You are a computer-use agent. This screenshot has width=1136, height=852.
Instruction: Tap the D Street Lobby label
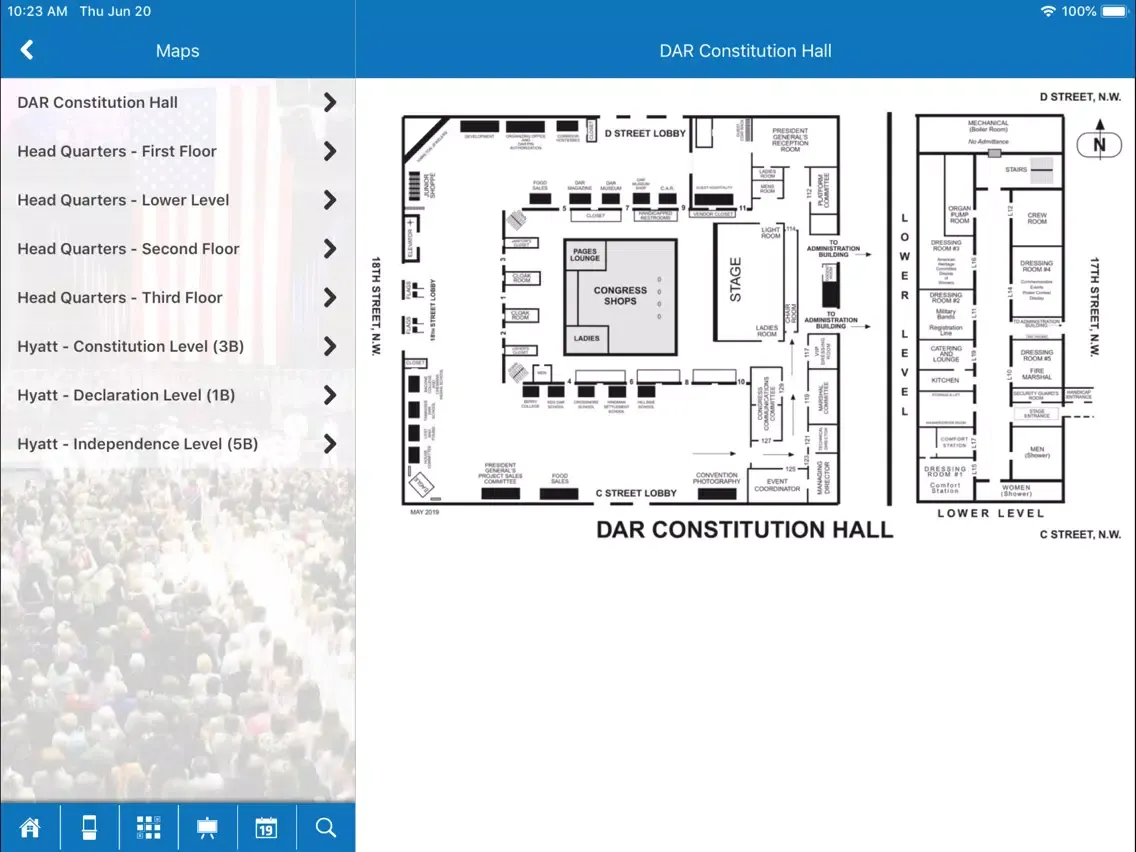pyautogui.click(x=645, y=133)
